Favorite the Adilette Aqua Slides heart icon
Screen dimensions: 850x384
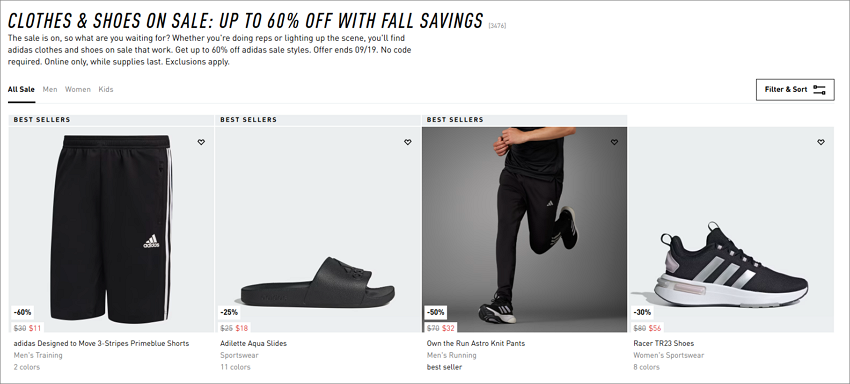click(x=408, y=142)
